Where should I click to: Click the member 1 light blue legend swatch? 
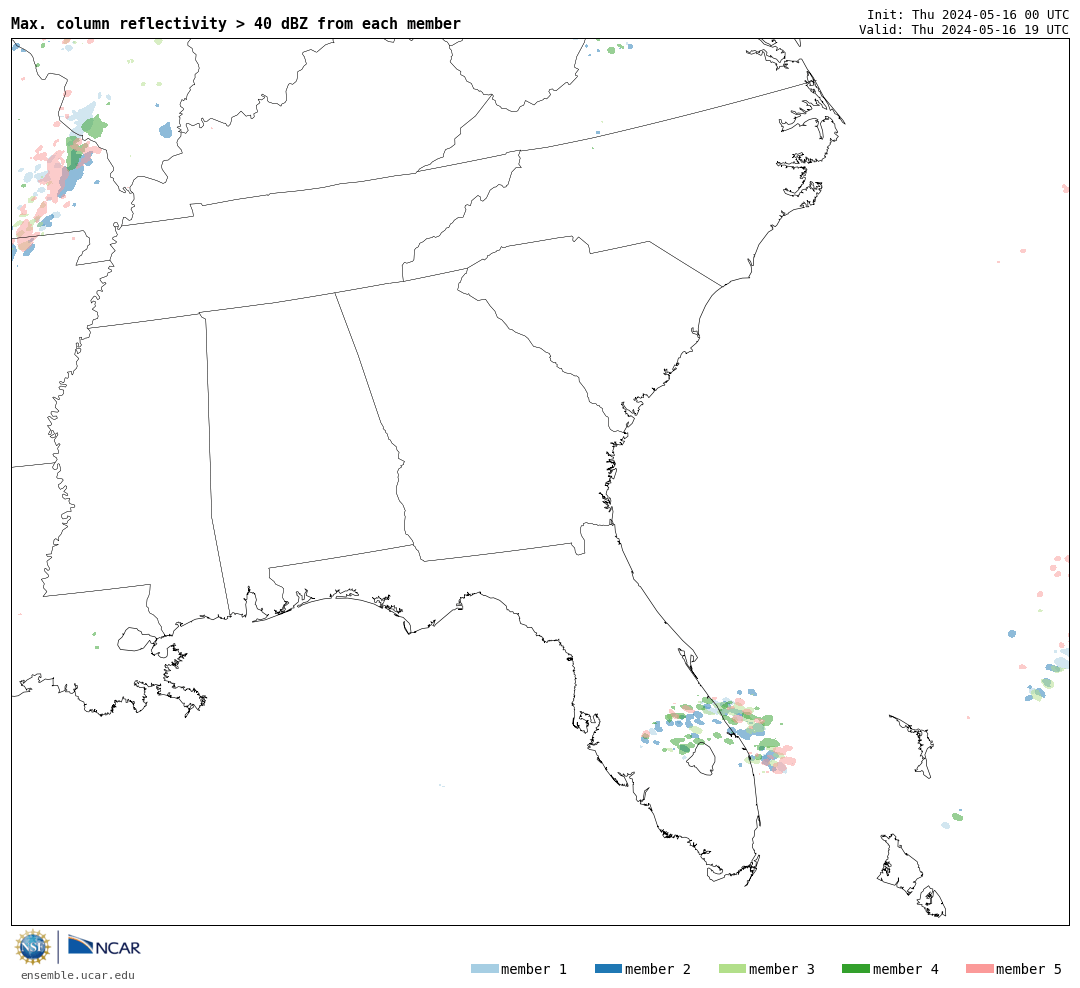(x=484, y=969)
